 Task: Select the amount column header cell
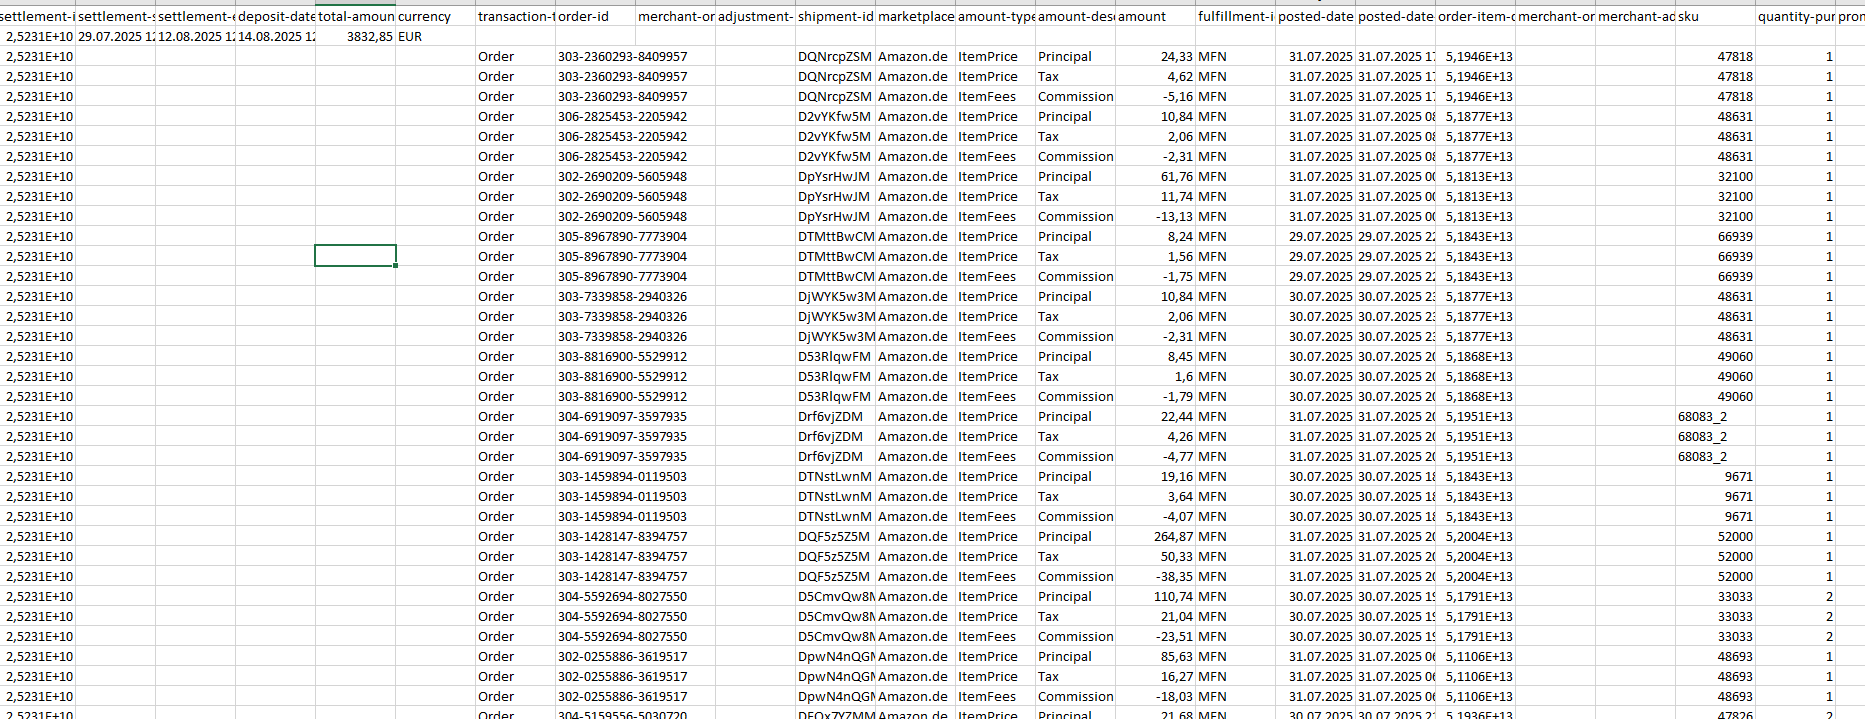[1155, 17]
